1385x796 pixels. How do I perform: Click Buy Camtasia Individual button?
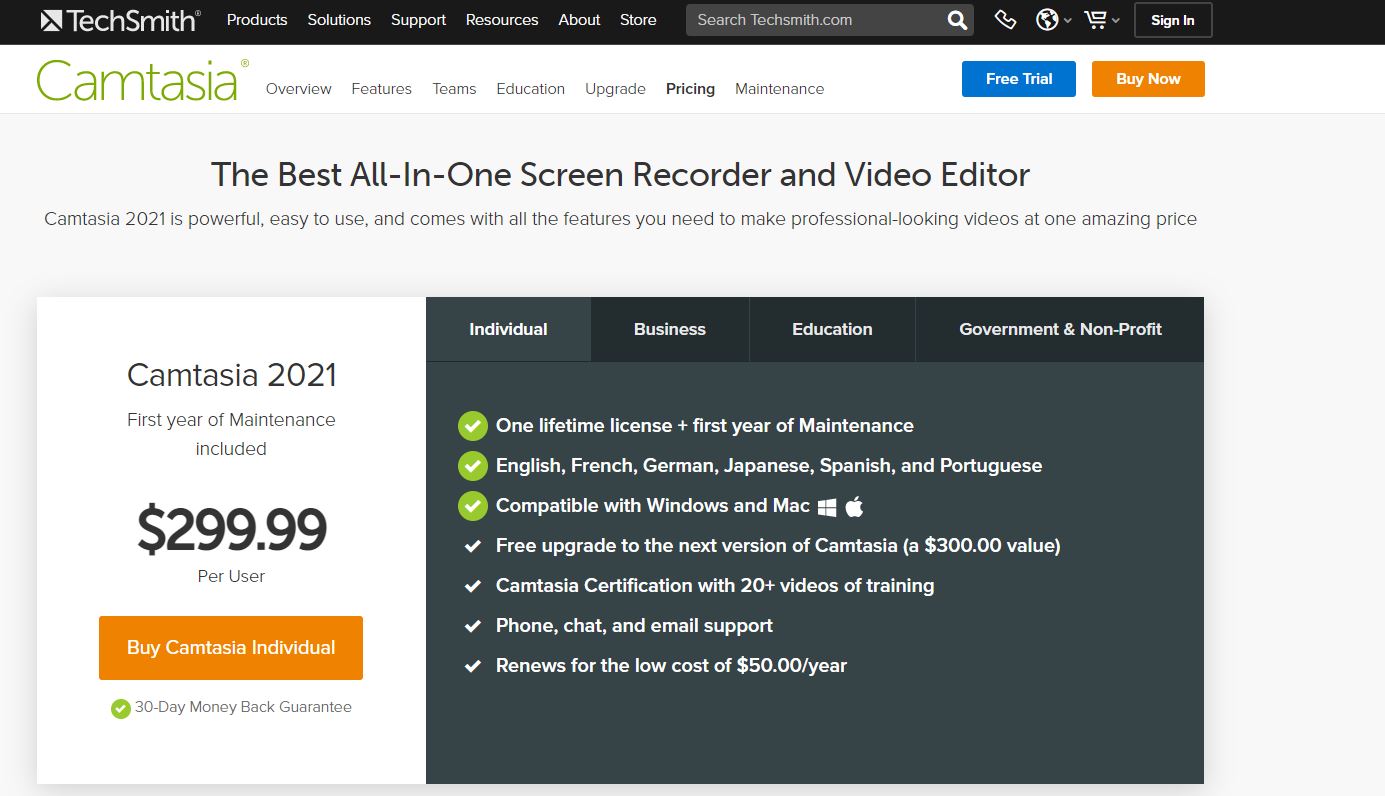click(x=231, y=648)
